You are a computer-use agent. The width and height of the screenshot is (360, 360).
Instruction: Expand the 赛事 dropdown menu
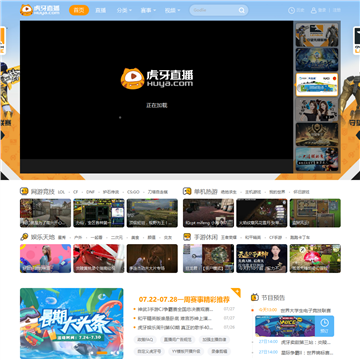(x=148, y=10)
